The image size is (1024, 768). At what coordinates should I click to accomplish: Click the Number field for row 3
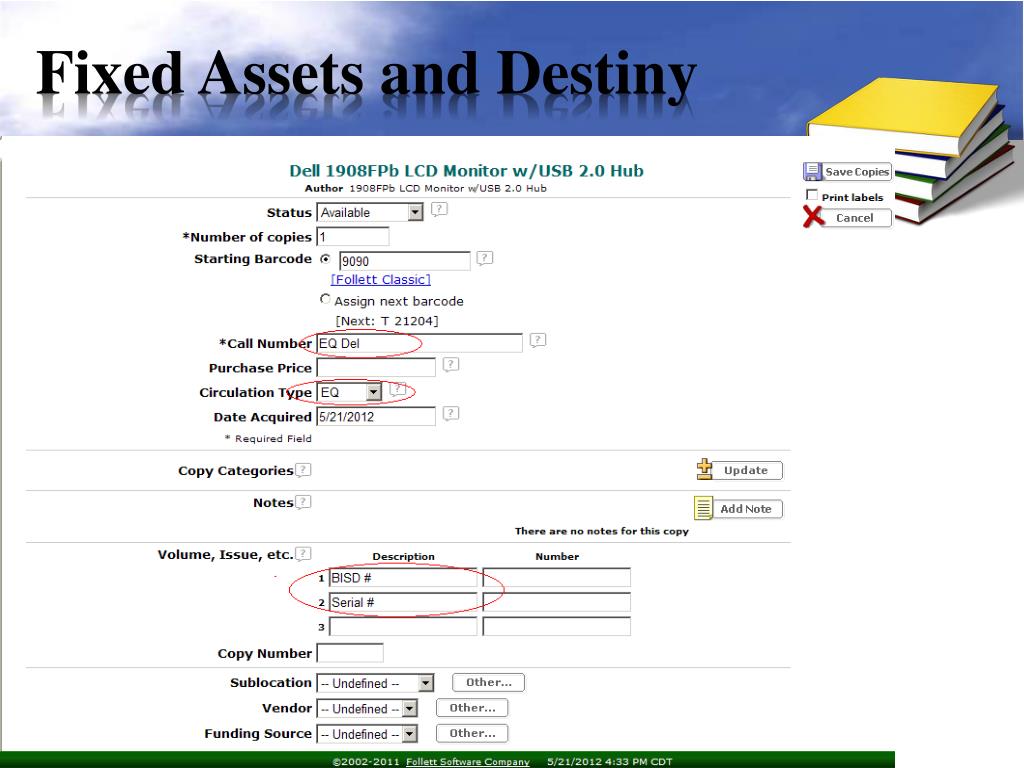pos(556,627)
